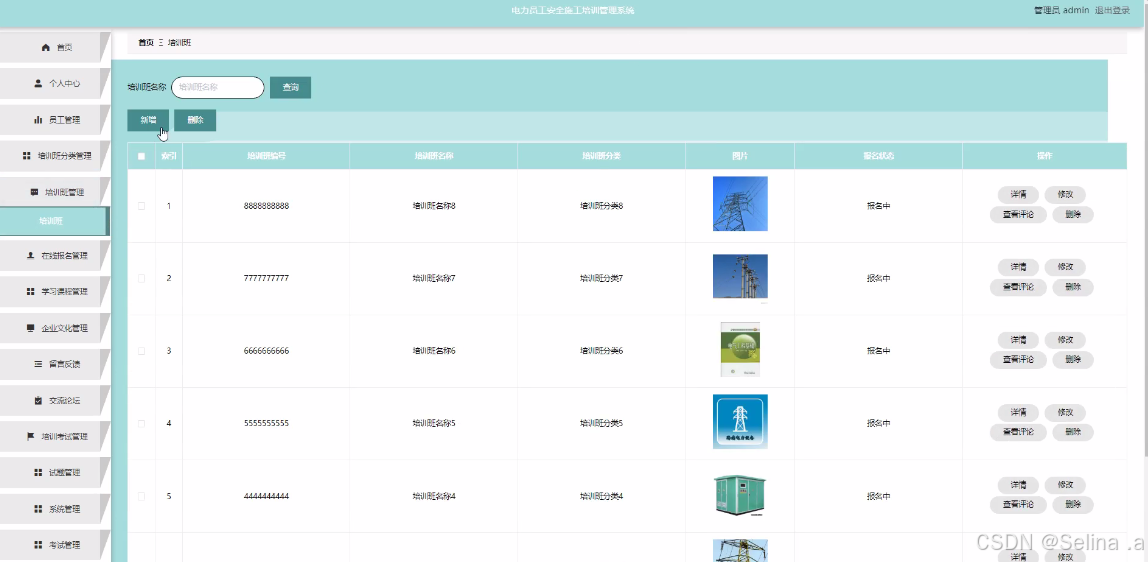1148x562 pixels.
Task: Open the green book cover thumbnail in row 3
Action: 740,349
